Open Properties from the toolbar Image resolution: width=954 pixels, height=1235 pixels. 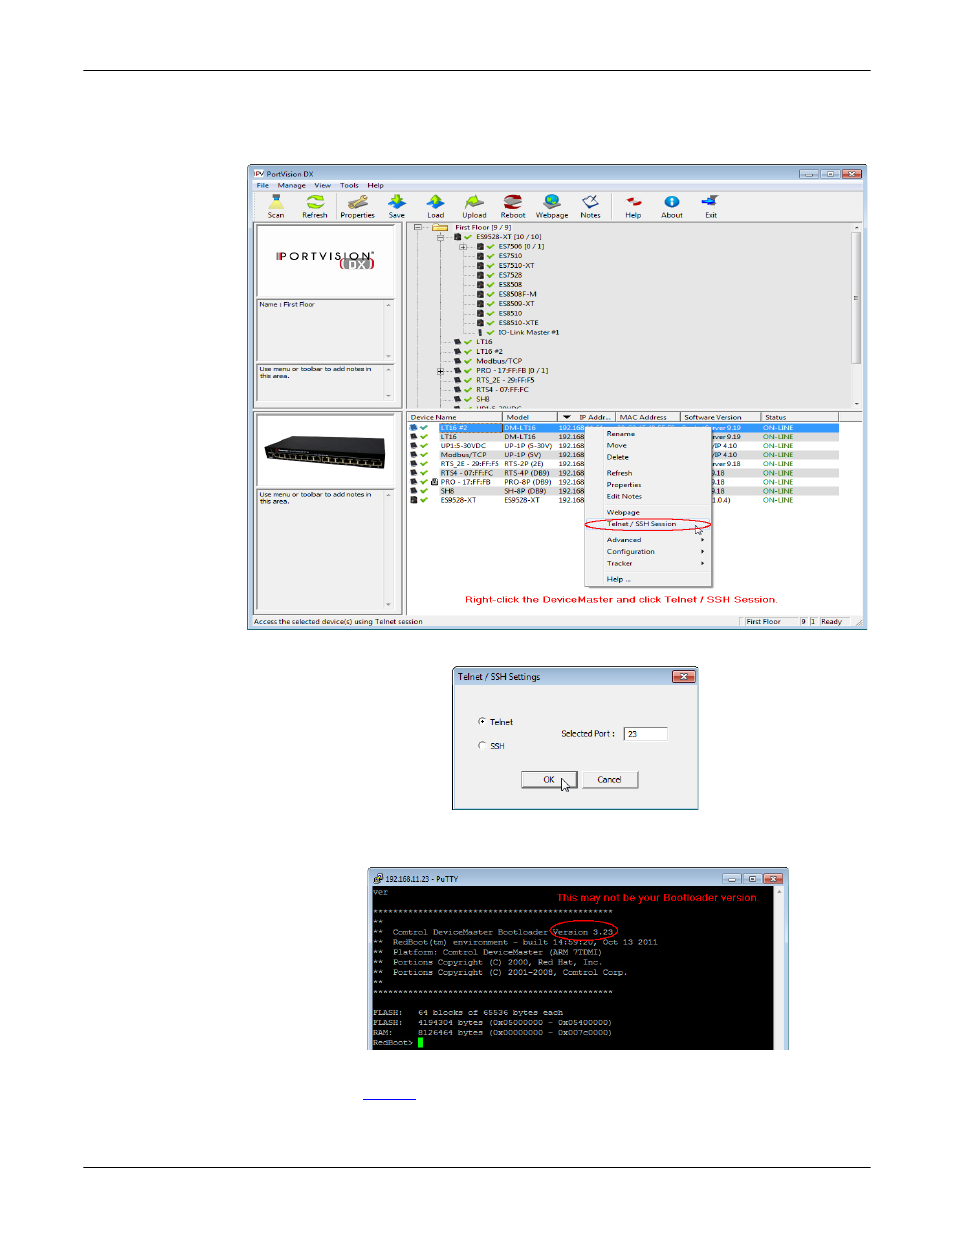pyautogui.click(x=357, y=206)
